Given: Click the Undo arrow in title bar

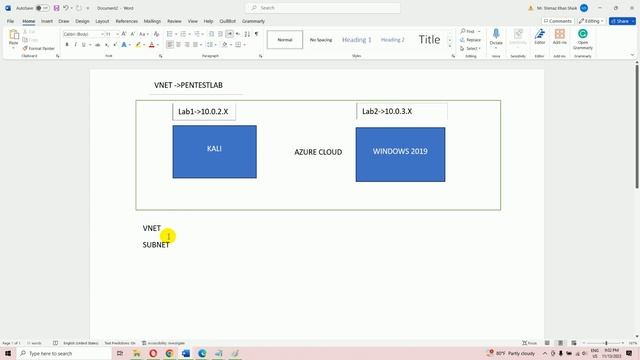Looking at the screenshot, I should coord(65,8).
